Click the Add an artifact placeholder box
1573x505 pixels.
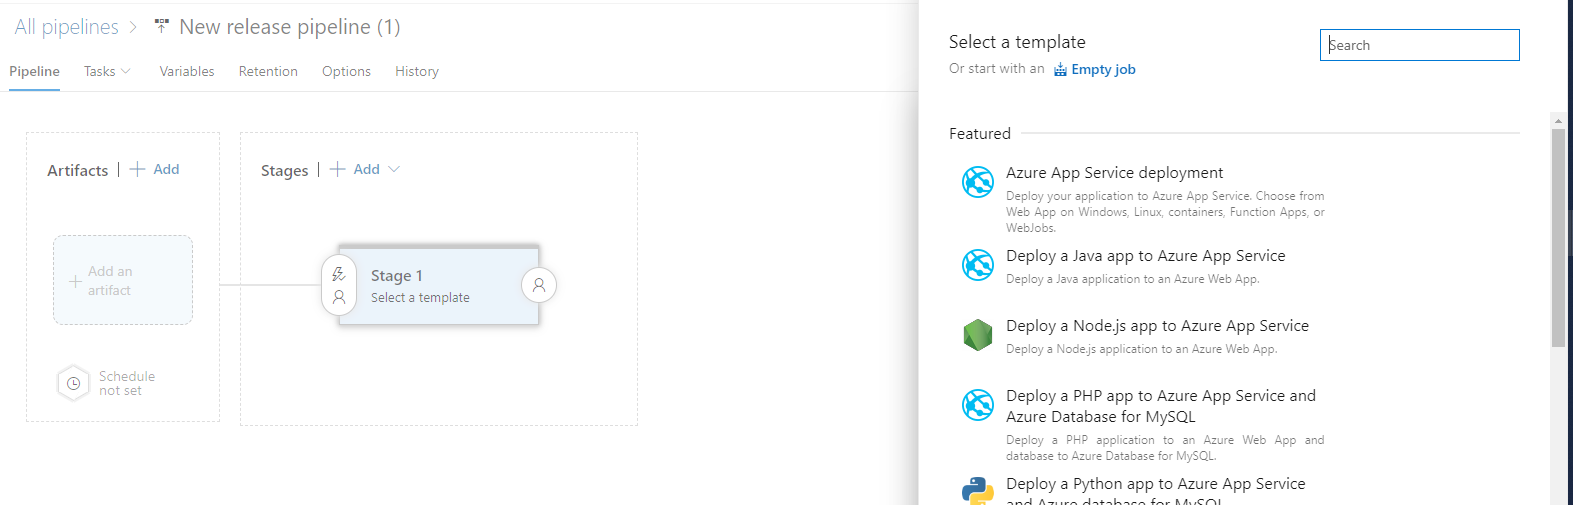click(123, 280)
